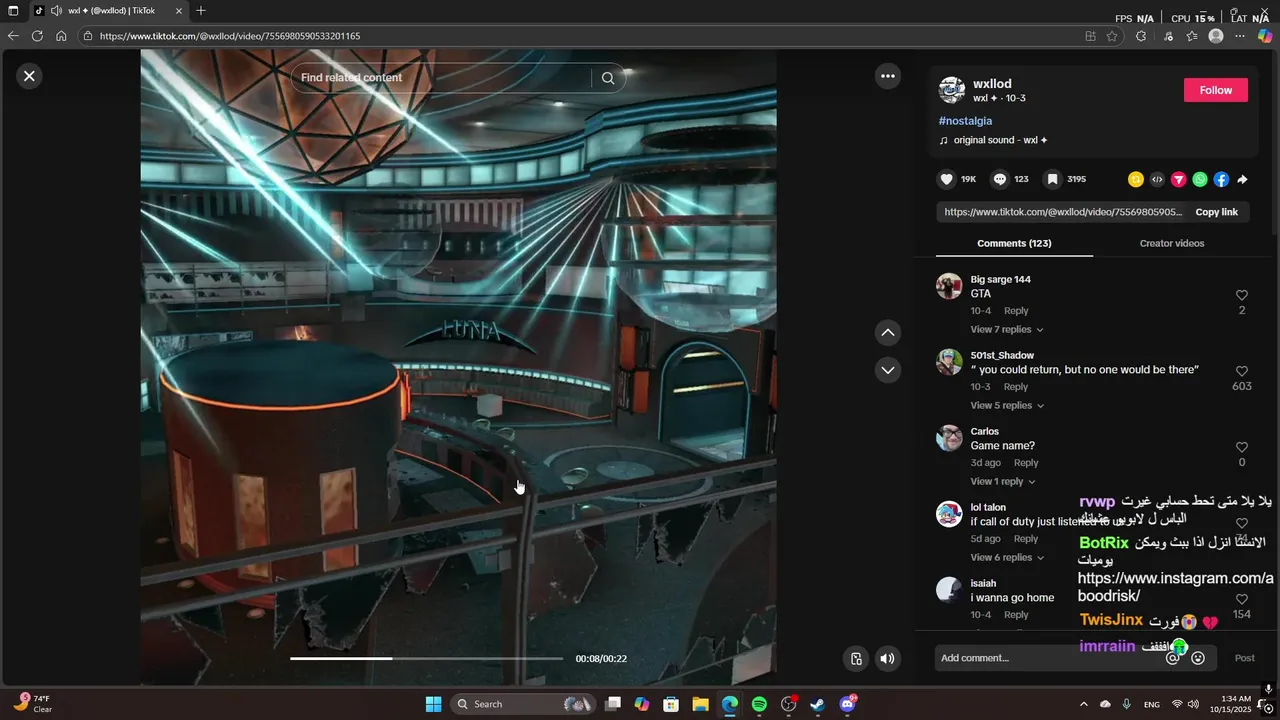Screen dimensions: 1280x720
Task: Open Microsoft Store from taskbar
Action: (x=671, y=704)
